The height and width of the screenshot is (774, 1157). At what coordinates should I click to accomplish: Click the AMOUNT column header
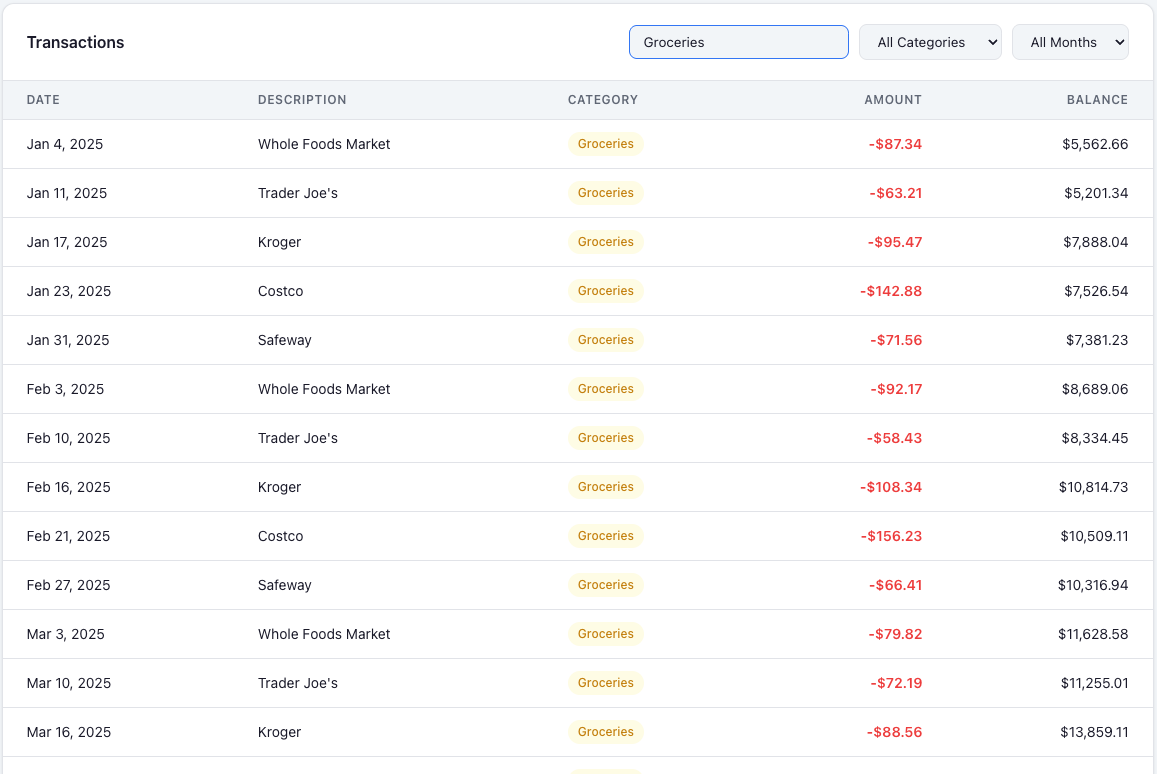coord(893,100)
